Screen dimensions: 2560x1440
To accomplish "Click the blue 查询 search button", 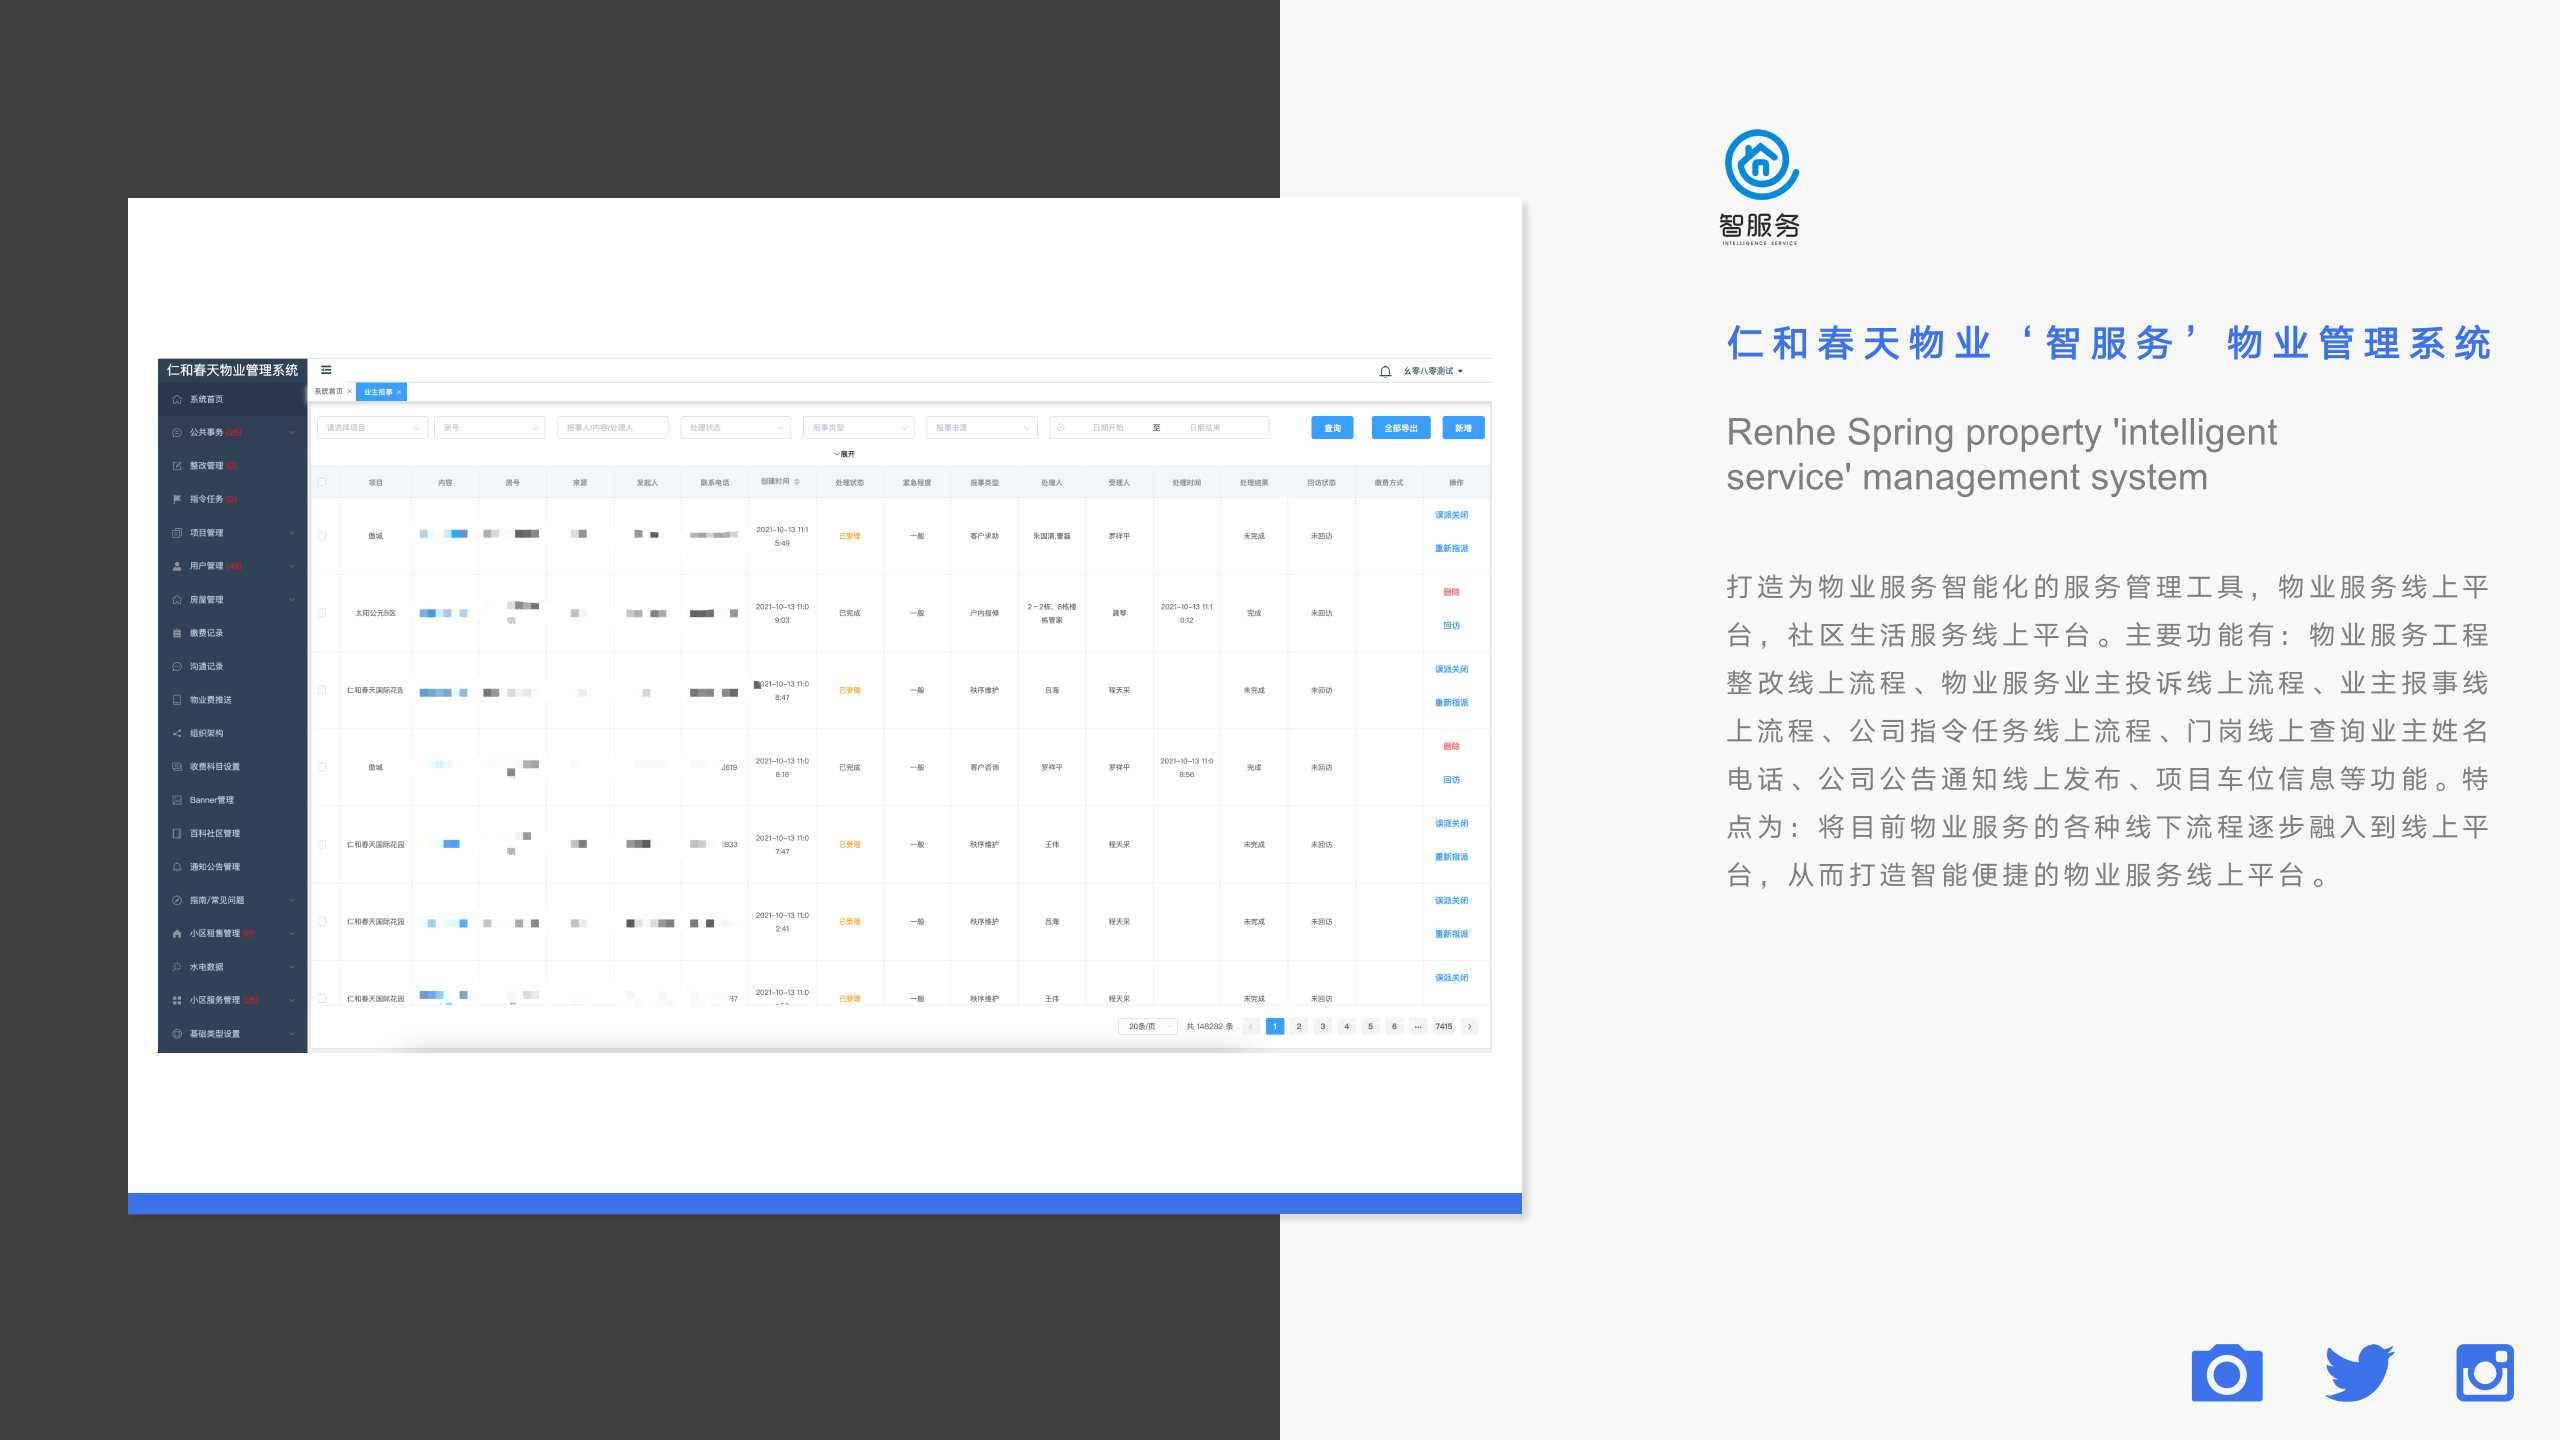I will tap(1332, 427).
